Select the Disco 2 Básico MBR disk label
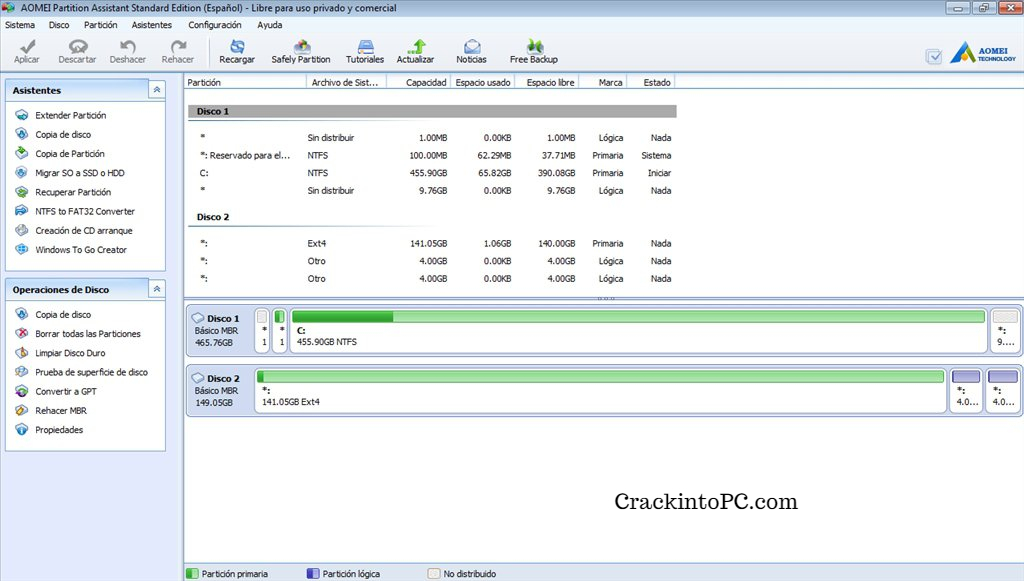 219,390
